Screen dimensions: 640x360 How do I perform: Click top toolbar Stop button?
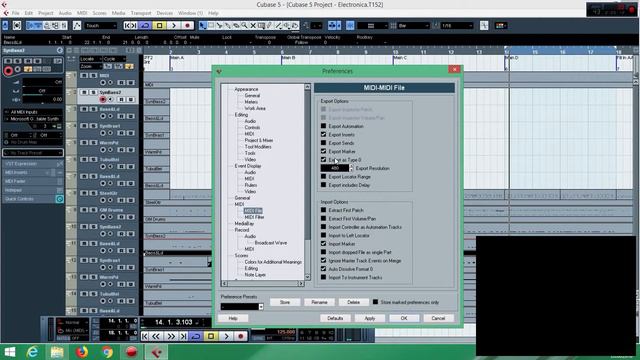click(x=160, y=25)
